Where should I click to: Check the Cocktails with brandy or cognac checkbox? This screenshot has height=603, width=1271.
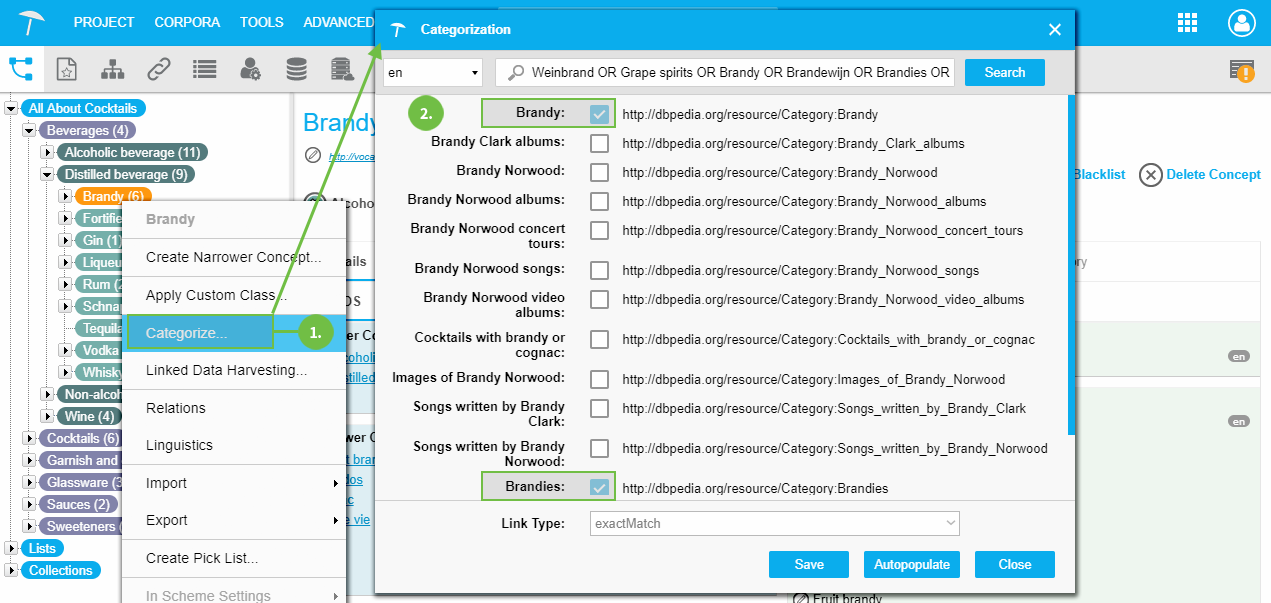pyautogui.click(x=599, y=339)
